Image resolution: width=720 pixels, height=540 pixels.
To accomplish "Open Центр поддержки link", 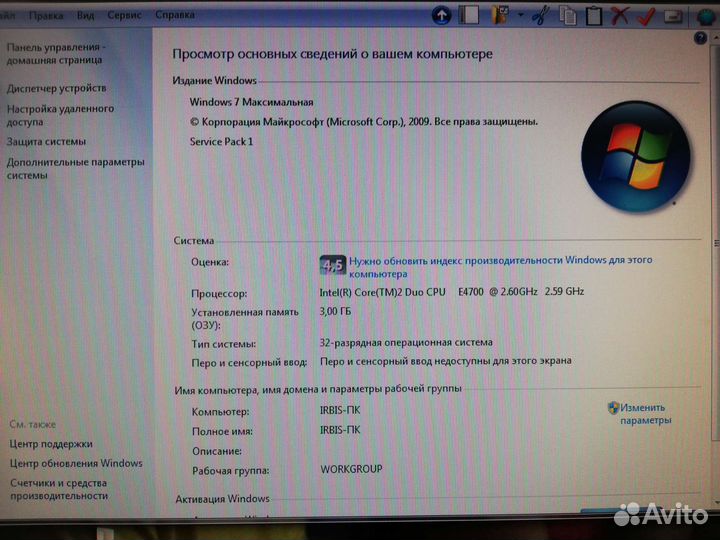I will pyautogui.click(x=51, y=444).
